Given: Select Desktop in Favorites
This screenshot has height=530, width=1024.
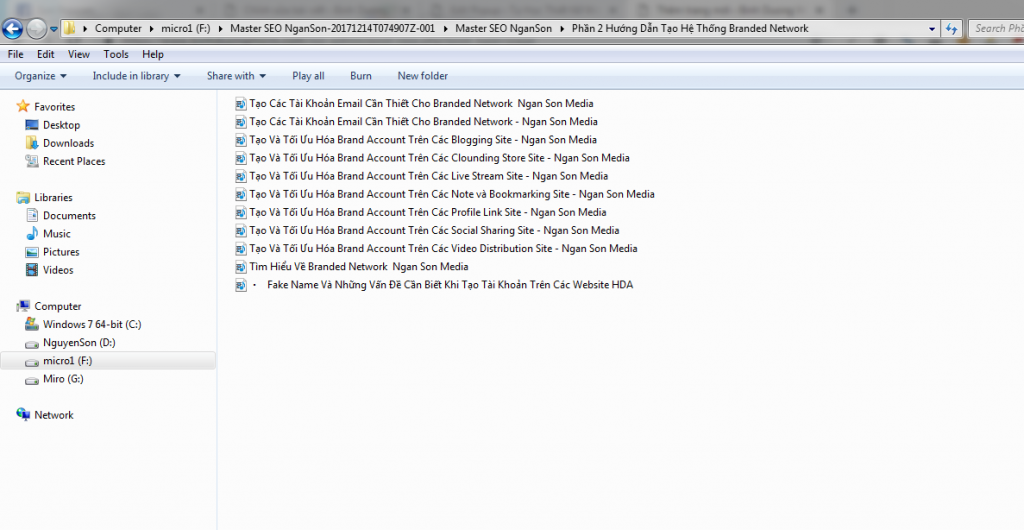Looking at the screenshot, I should pos(61,125).
